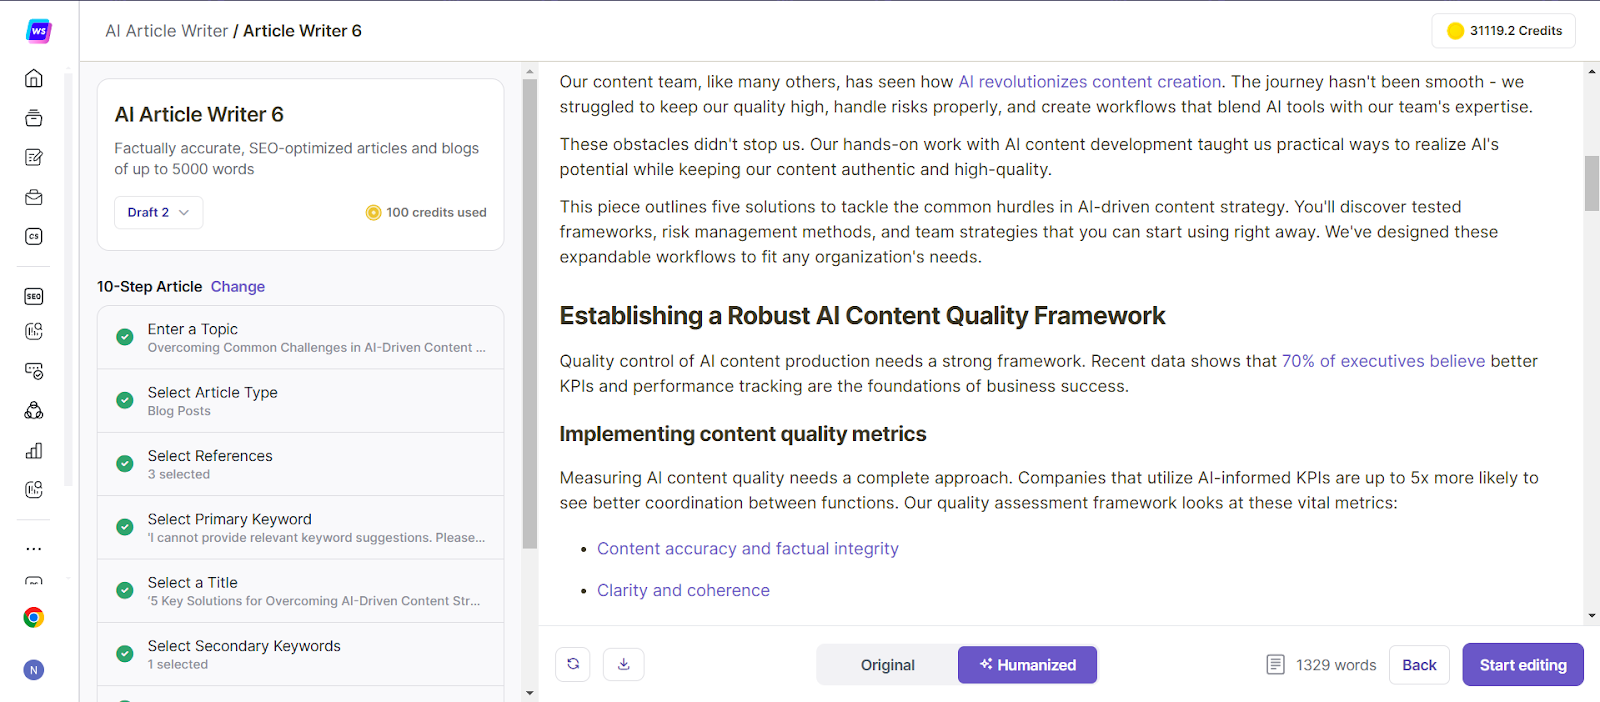Open the Enter a Topic step
Image resolution: width=1600 pixels, height=702 pixels.
[x=300, y=338]
